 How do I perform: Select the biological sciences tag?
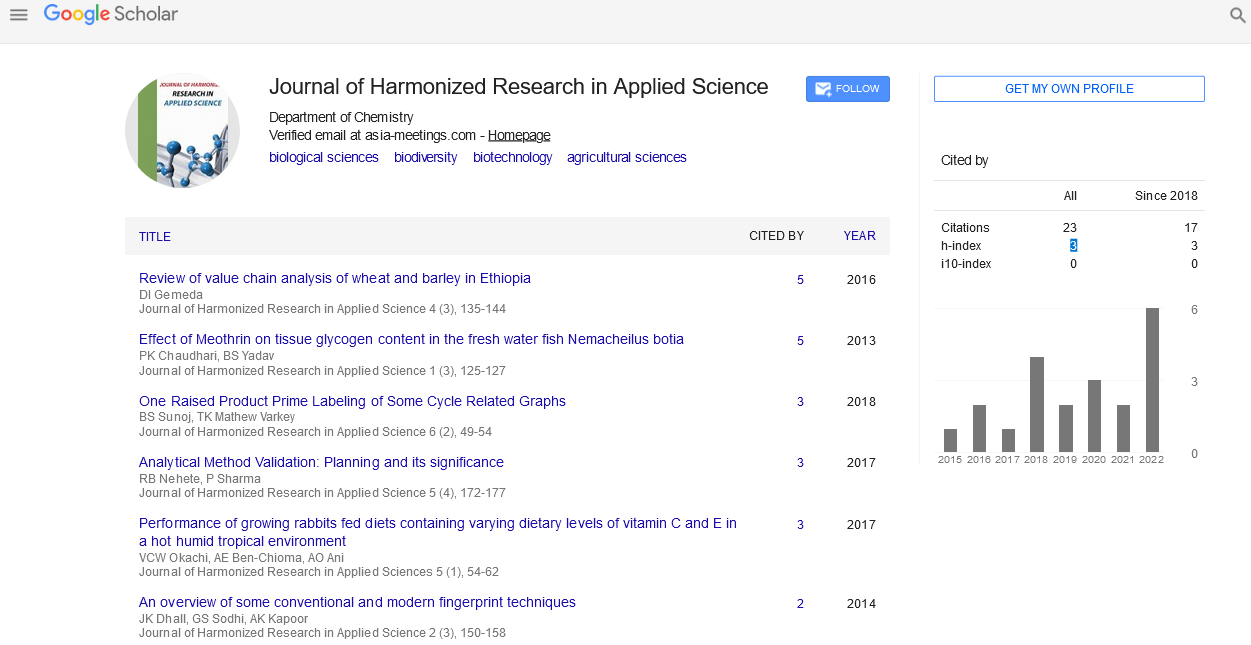(323, 157)
